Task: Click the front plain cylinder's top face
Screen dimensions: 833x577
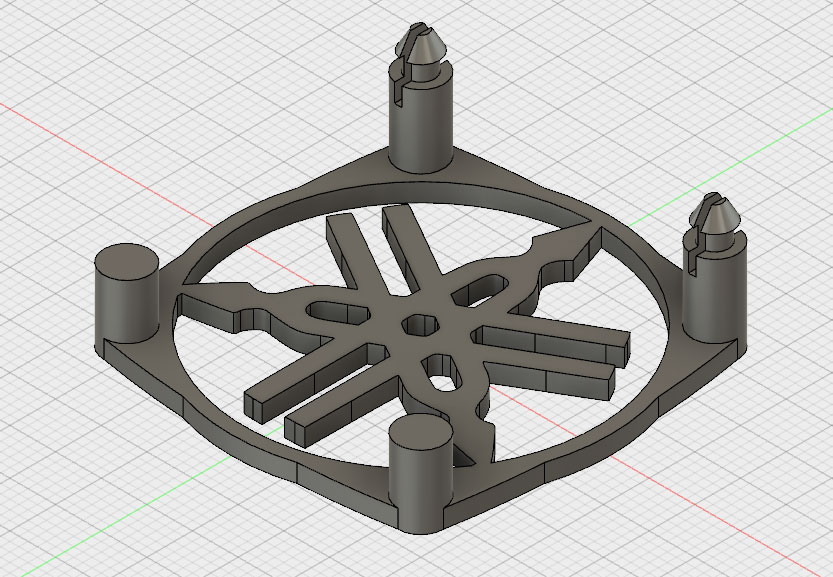Action: [420, 435]
